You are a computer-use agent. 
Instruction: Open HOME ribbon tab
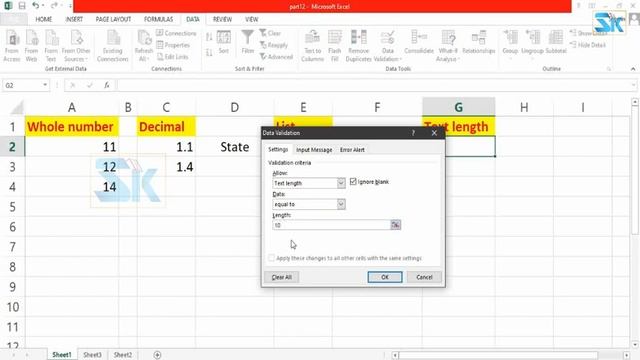[44, 19]
